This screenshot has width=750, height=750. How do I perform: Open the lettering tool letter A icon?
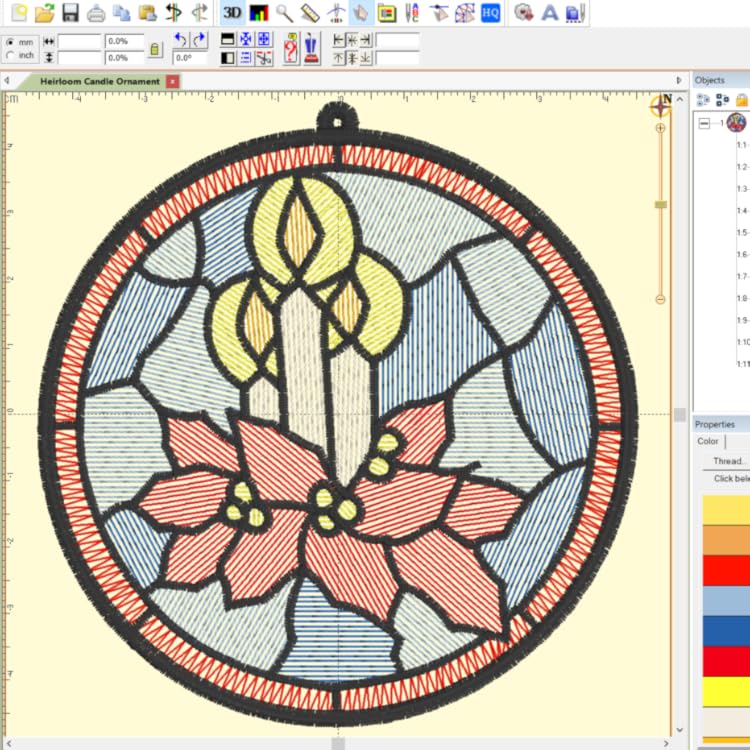[550, 13]
